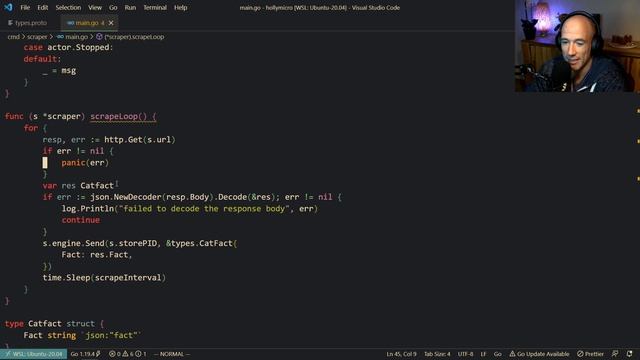
Task: Change language mode via Go status item
Action: (498, 354)
